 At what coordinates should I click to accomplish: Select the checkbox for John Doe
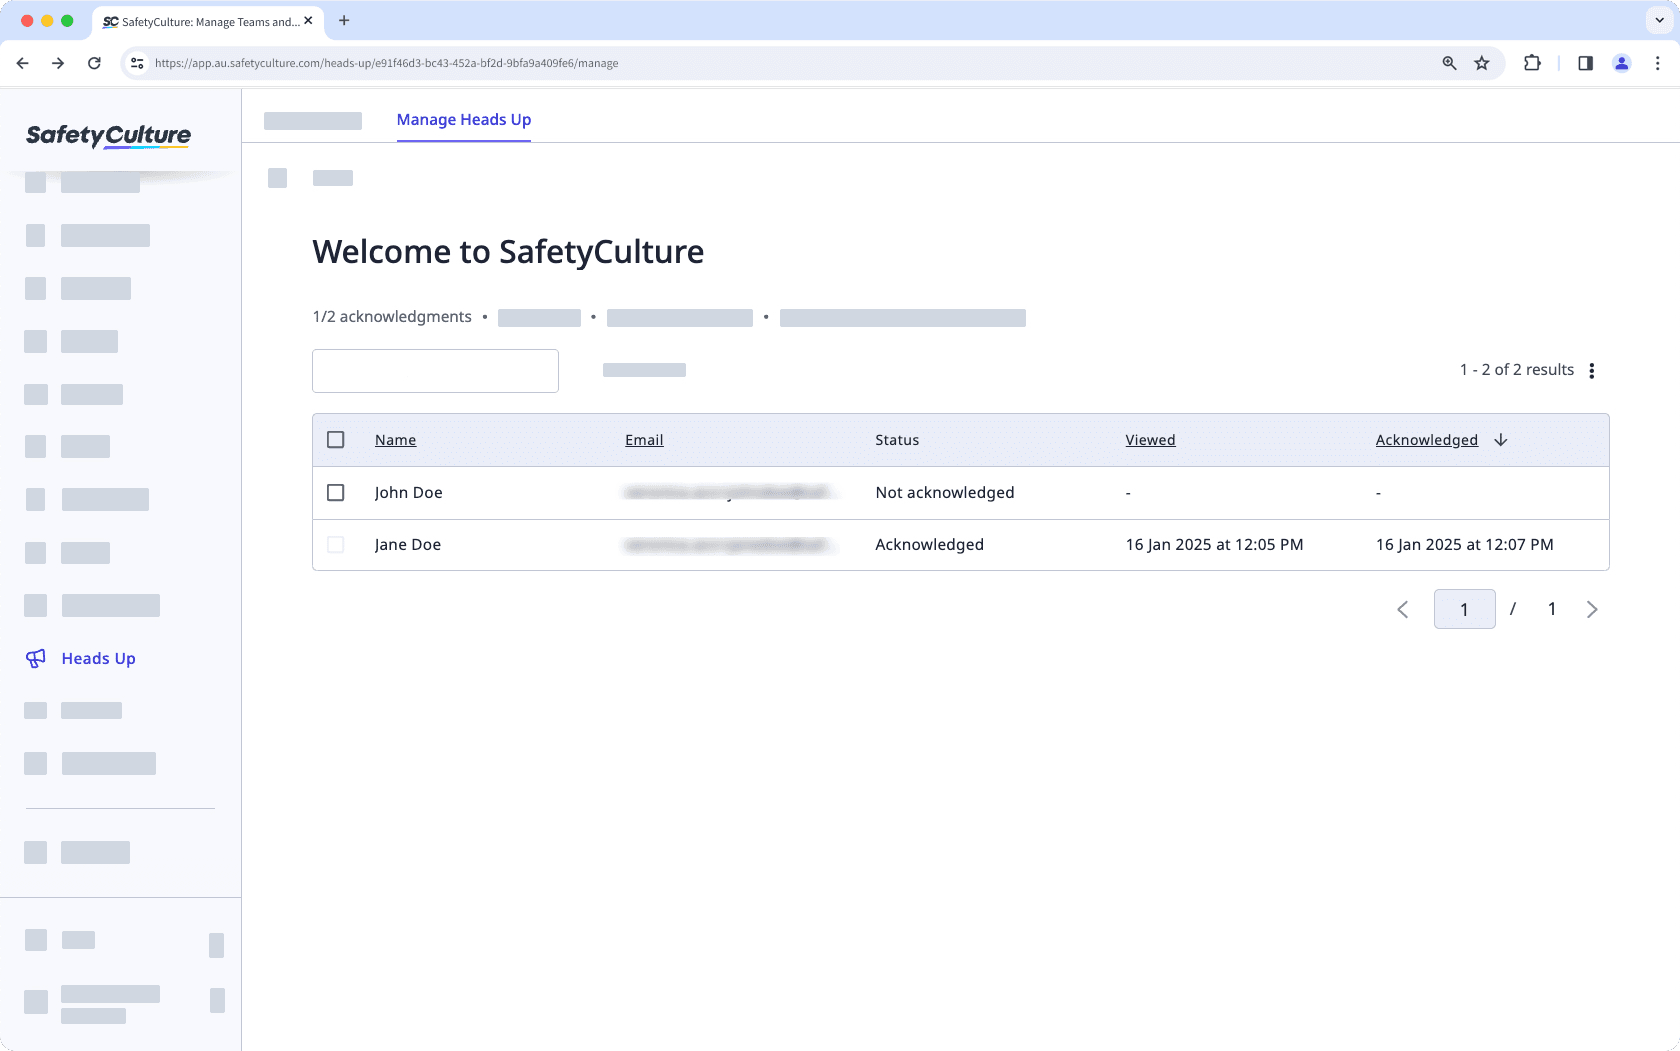point(336,493)
